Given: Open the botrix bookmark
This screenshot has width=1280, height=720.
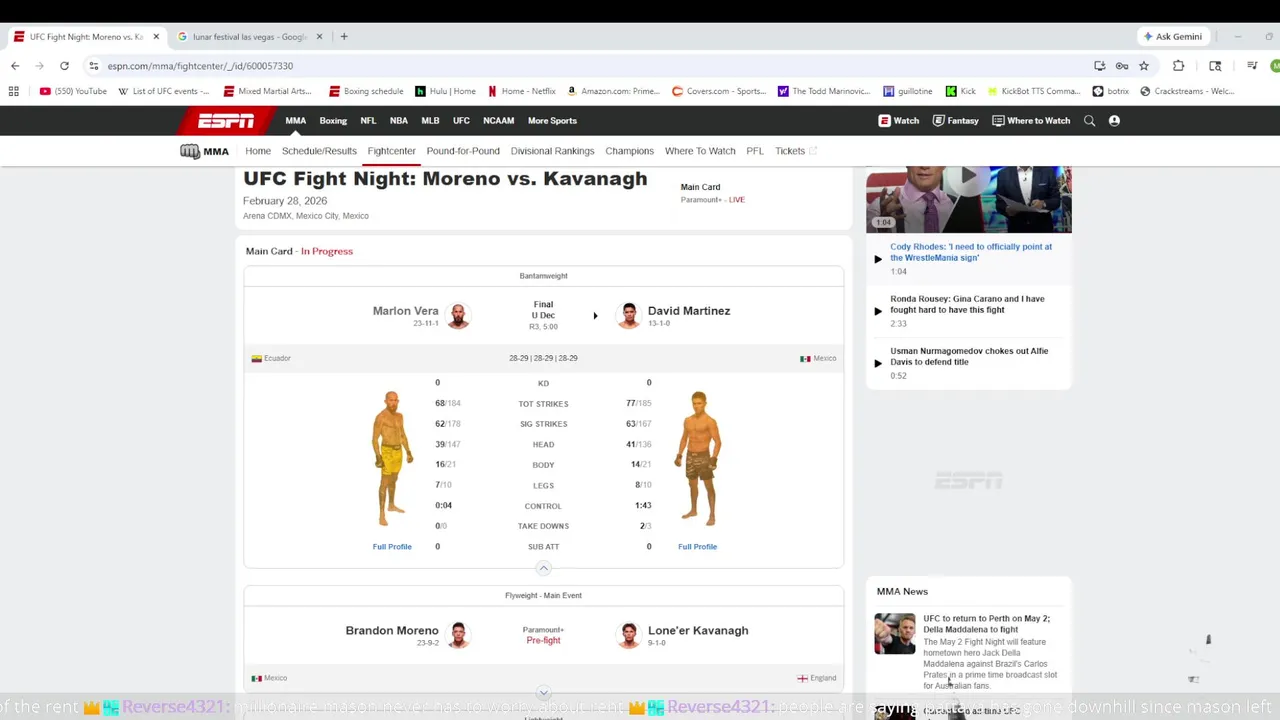Looking at the screenshot, I should [1111, 91].
